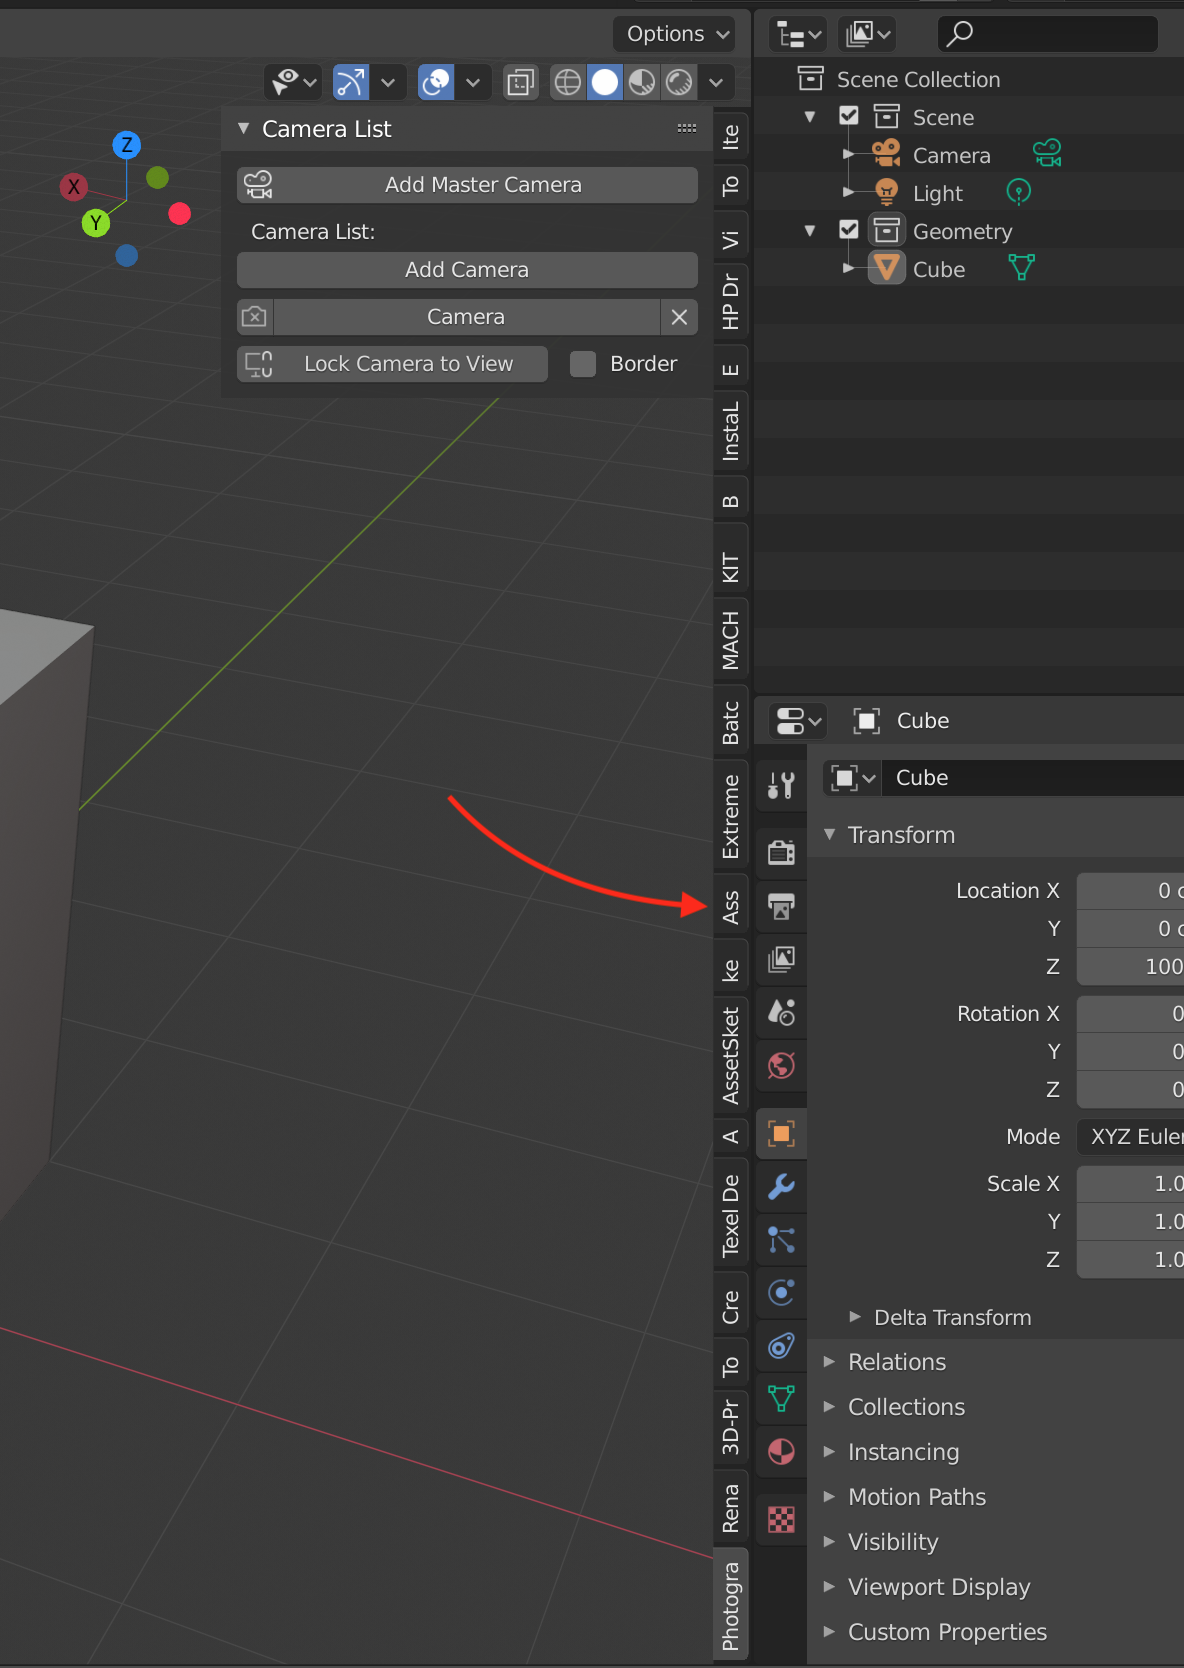Viewport: 1184px width, 1668px height.
Task: Open the MACH sidebar tab
Action: 731,640
